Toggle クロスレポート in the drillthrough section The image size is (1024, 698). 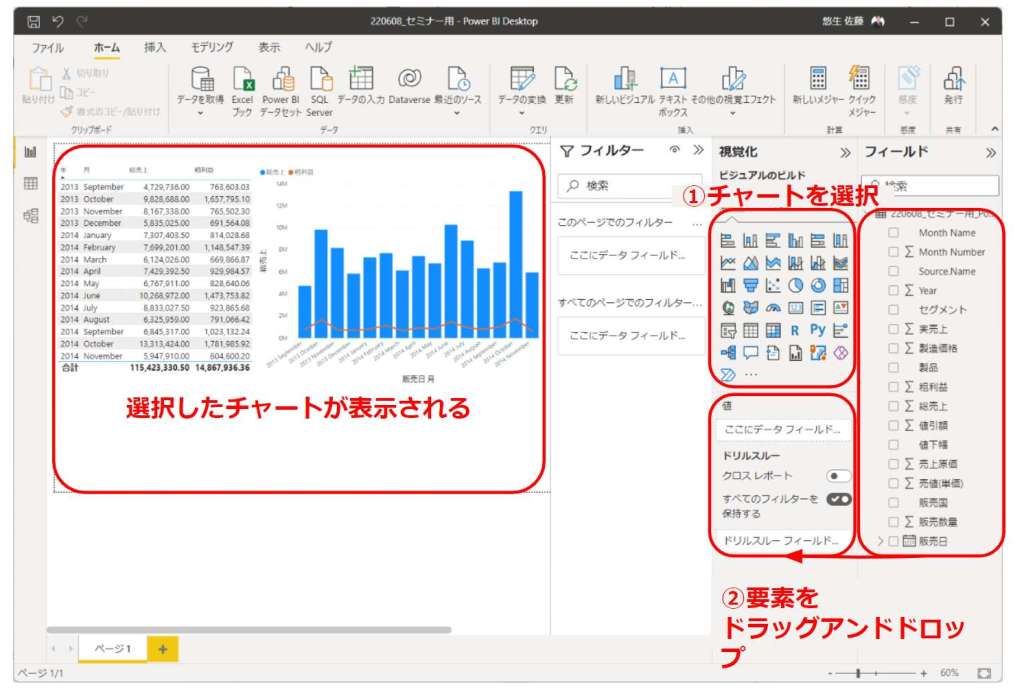(x=838, y=476)
